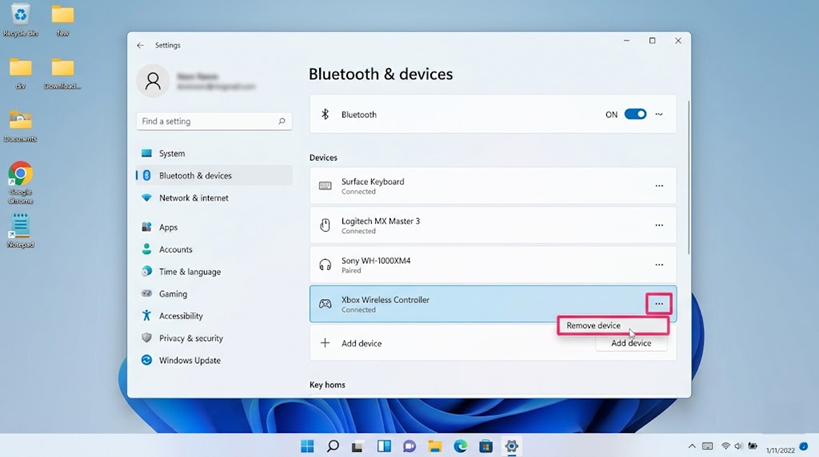Click the touch keyboard tray icon
The image size is (819, 457).
pos(708,446)
